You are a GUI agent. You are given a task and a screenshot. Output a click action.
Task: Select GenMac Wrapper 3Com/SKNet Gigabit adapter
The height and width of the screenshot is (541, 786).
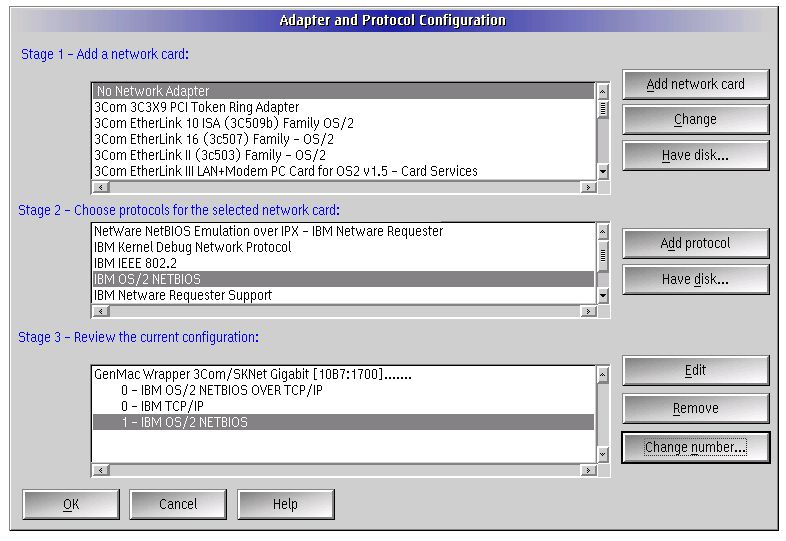[x=343, y=375]
